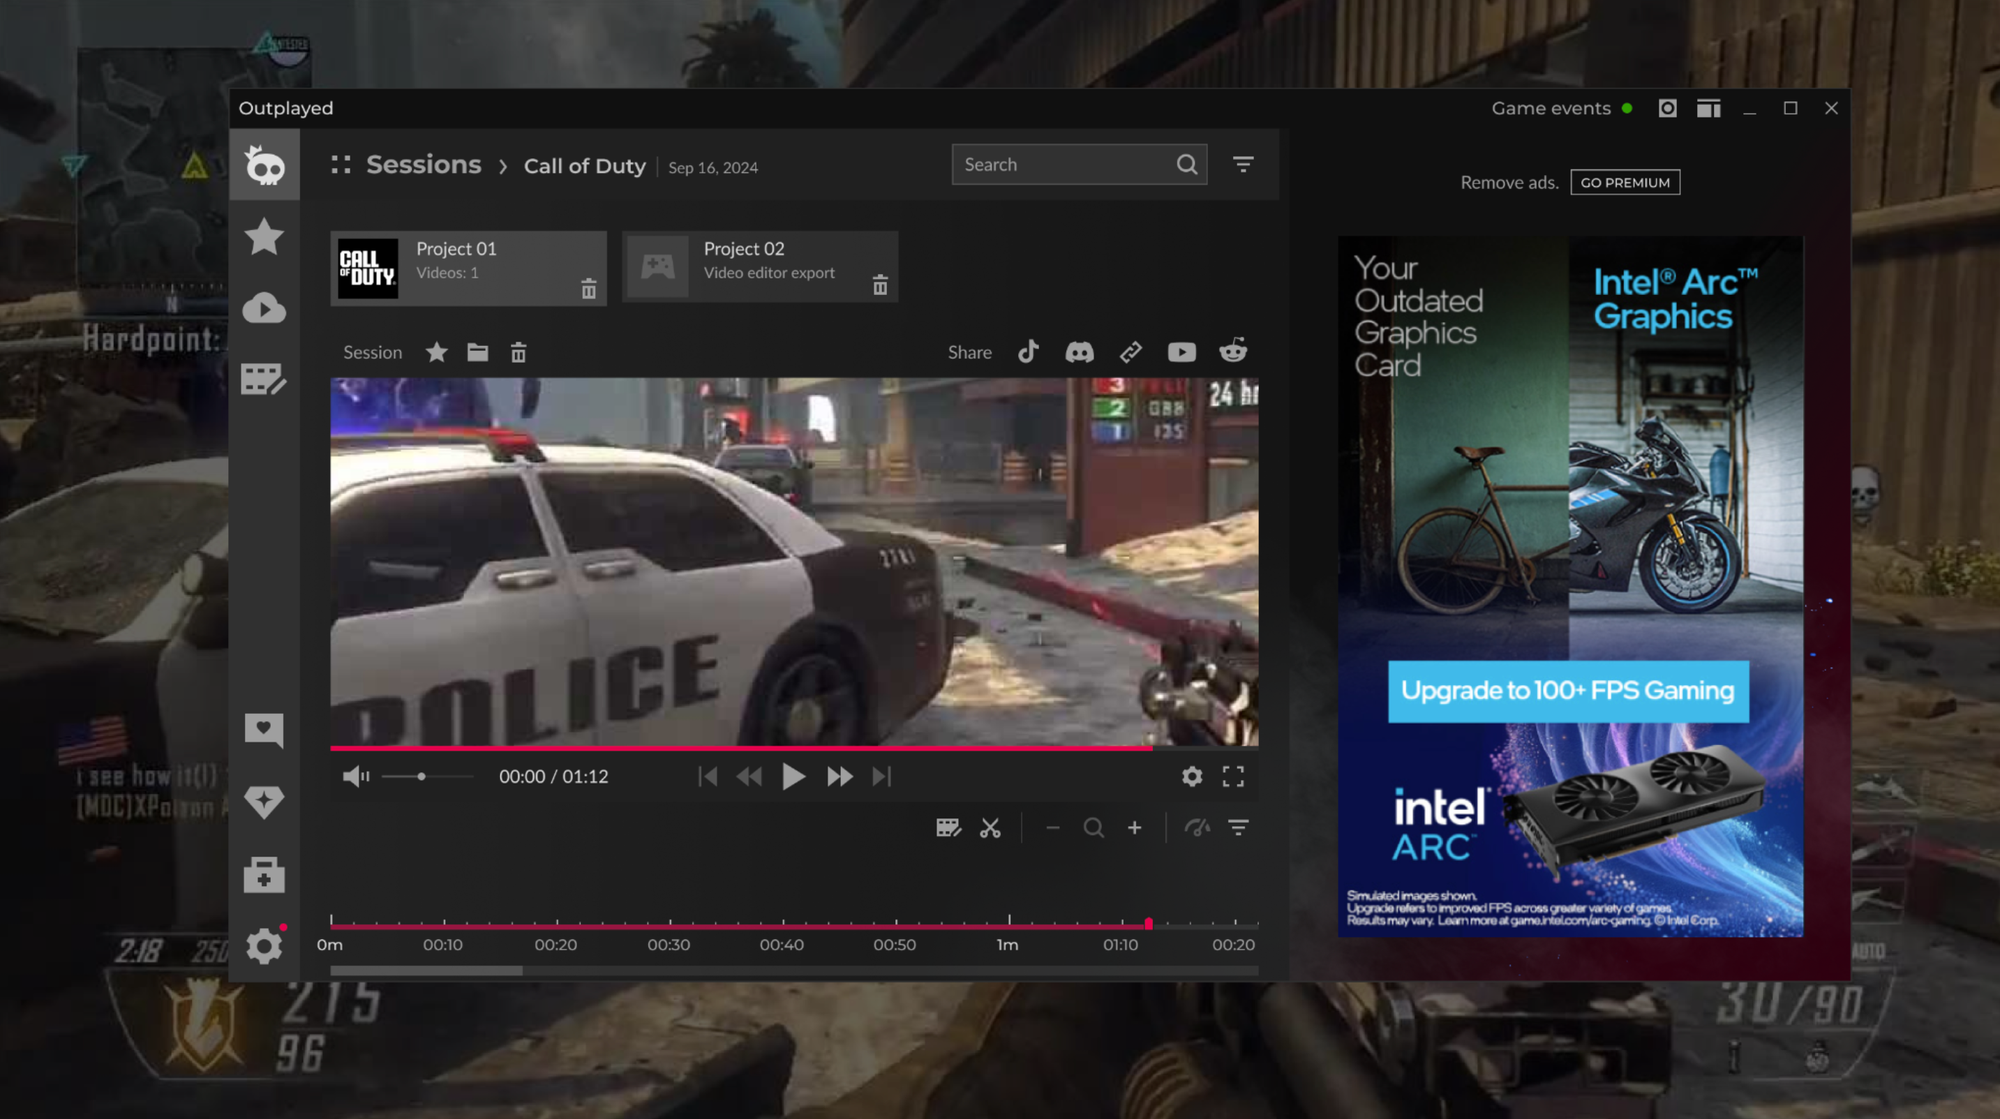Toggle fullscreen video view
The width and height of the screenshot is (2000, 1119).
pyautogui.click(x=1233, y=777)
